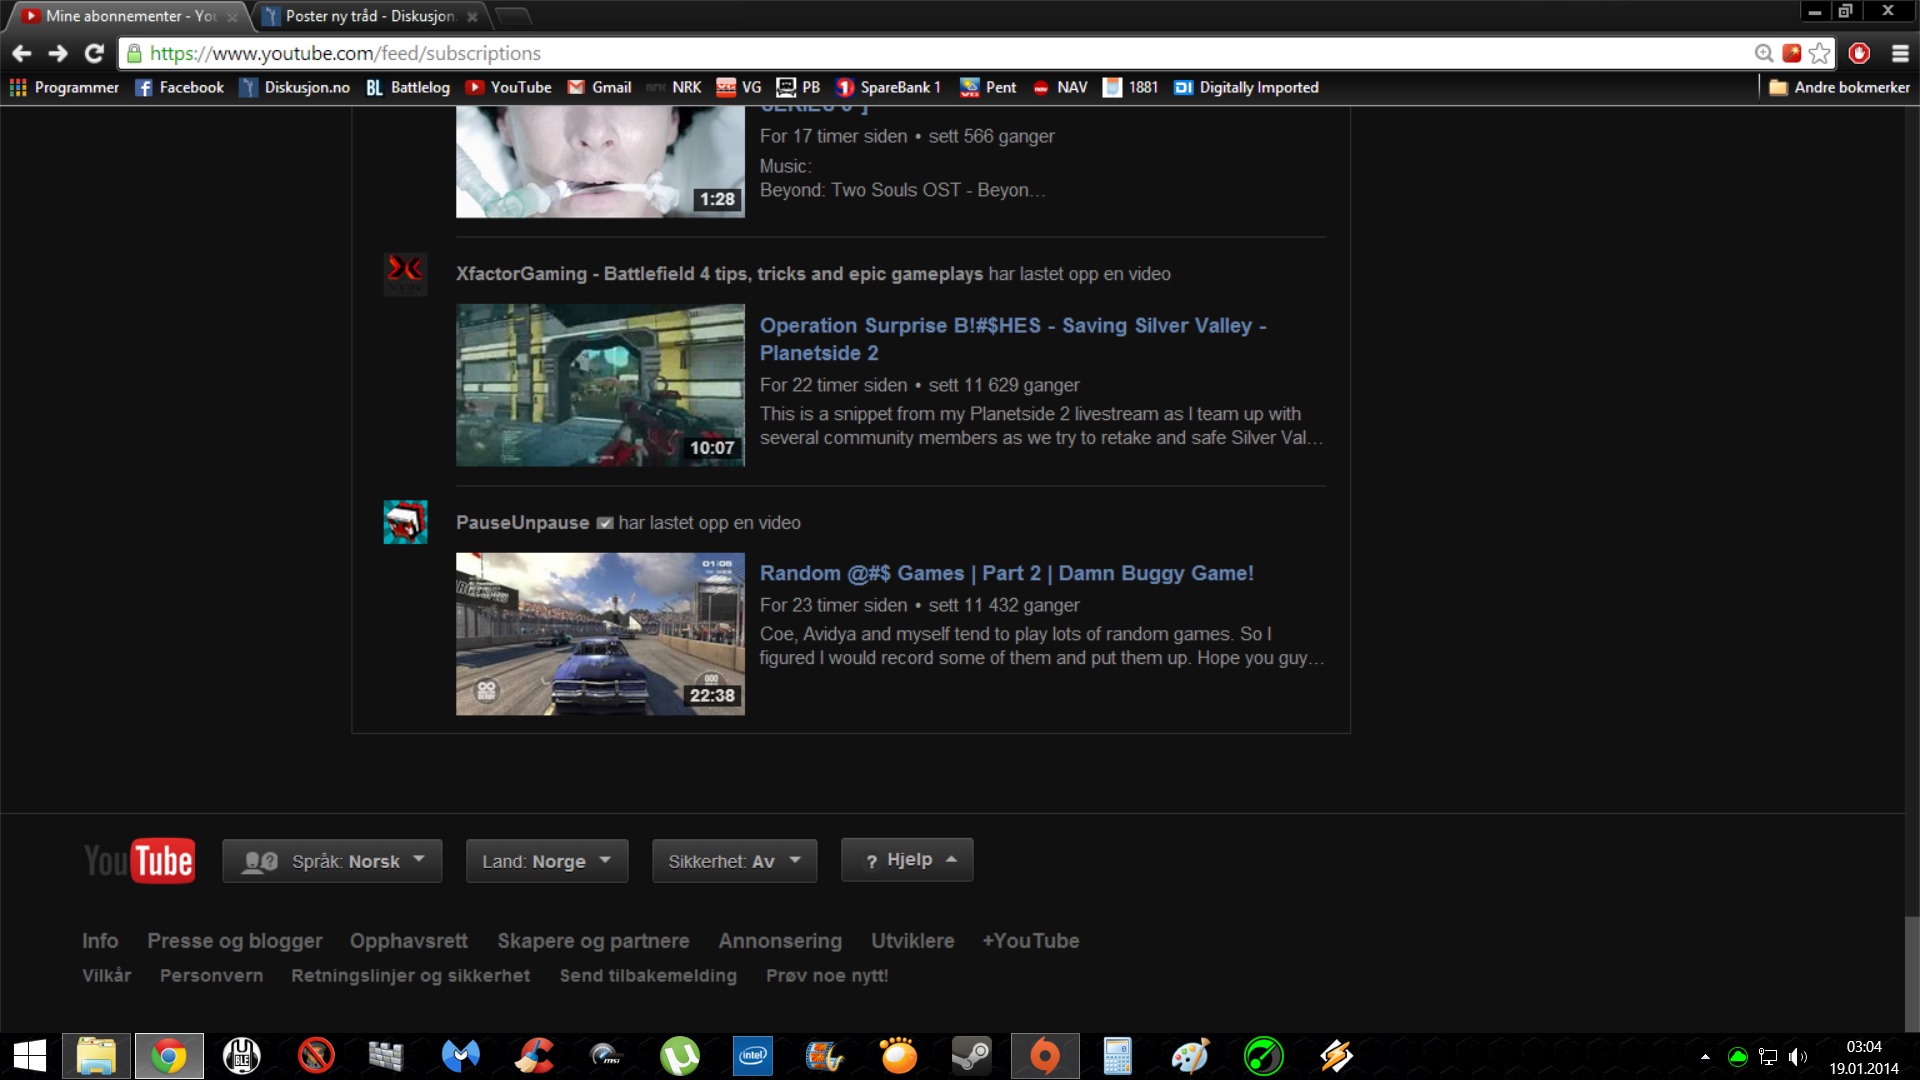The height and width of the screenshot is (1080, 1920).
Task: Open NAV bookmark
Action: point(1060,87)
